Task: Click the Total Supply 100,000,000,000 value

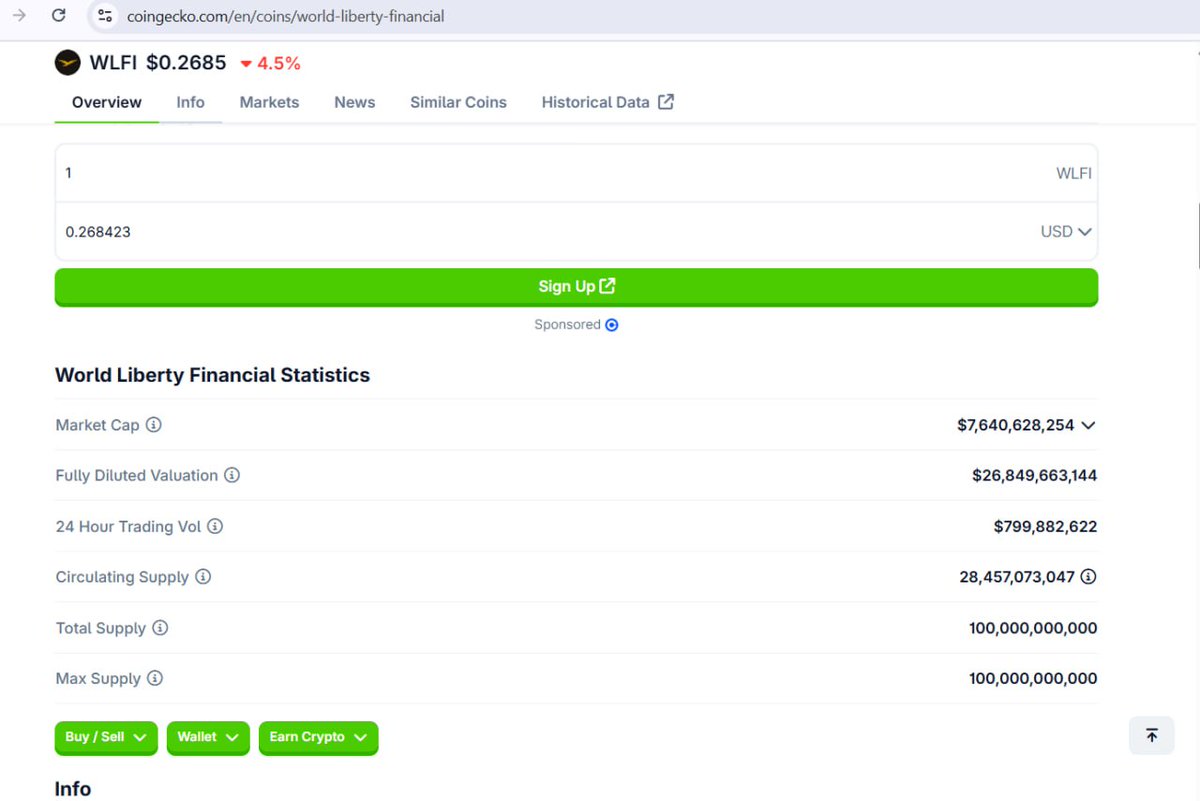Action: coord(1033,628)
